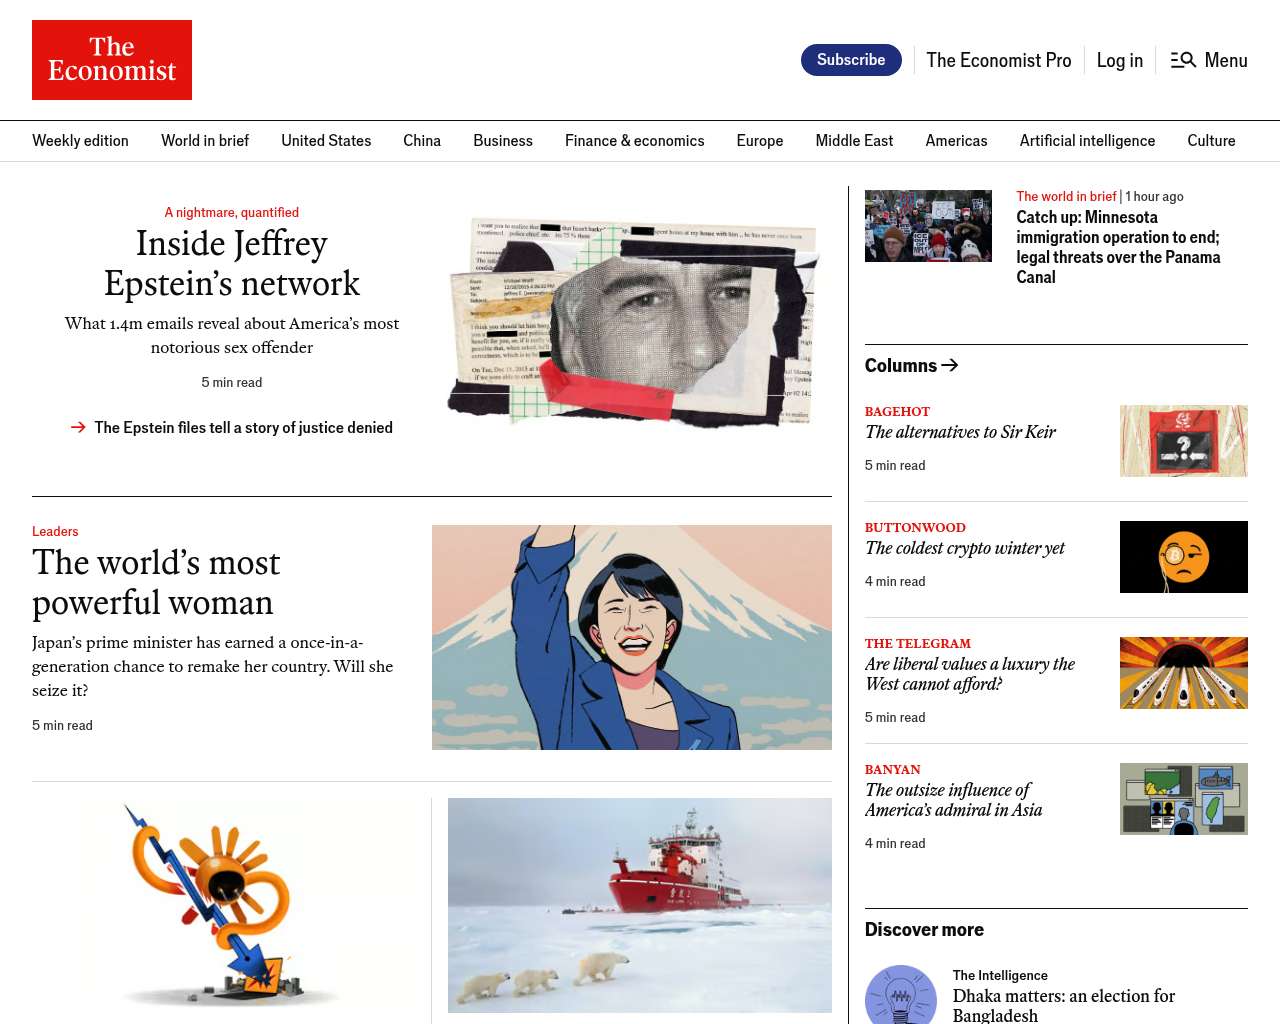Click the Epstein article subheading about 1.4m emails

point(232,335)
